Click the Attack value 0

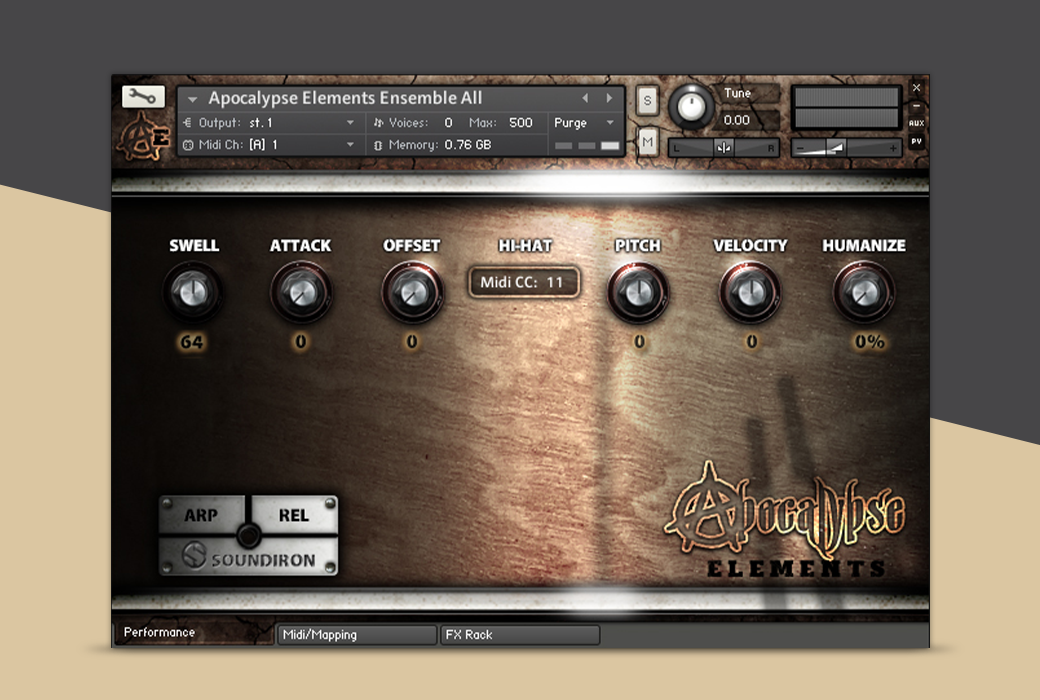[301, 342]
